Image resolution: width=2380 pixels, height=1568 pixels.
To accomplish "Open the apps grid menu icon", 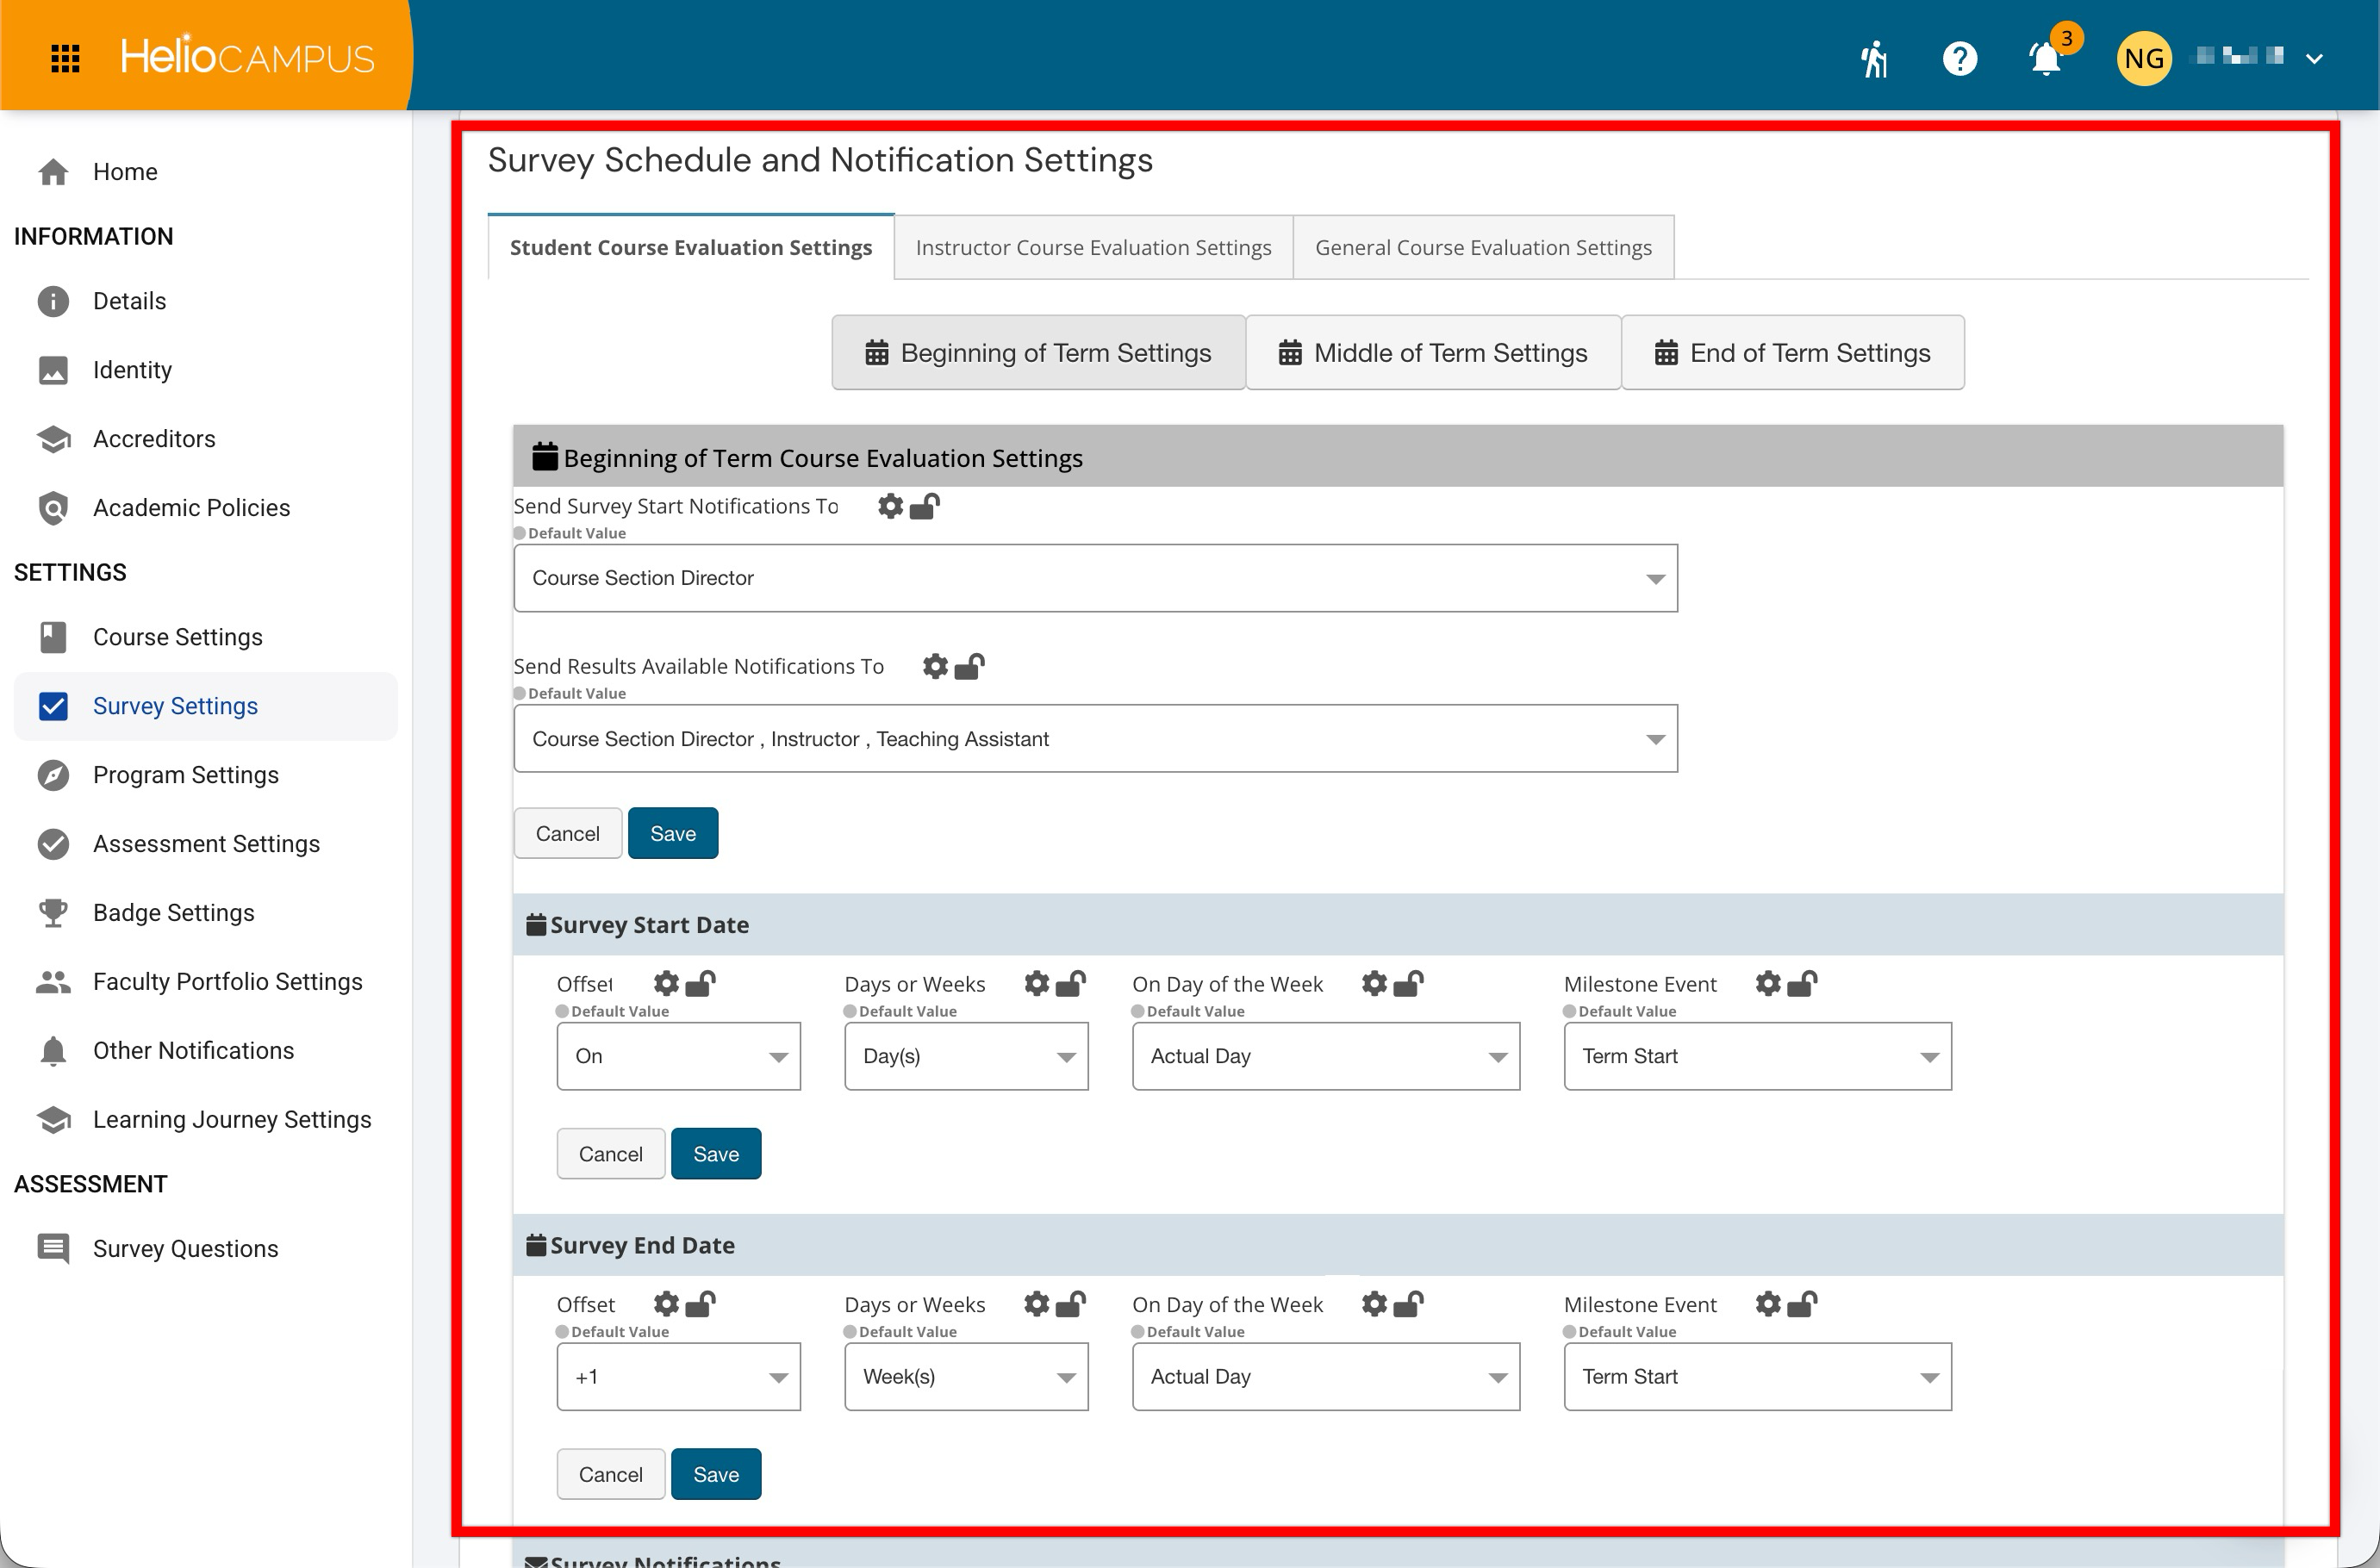I will [65, 58].
